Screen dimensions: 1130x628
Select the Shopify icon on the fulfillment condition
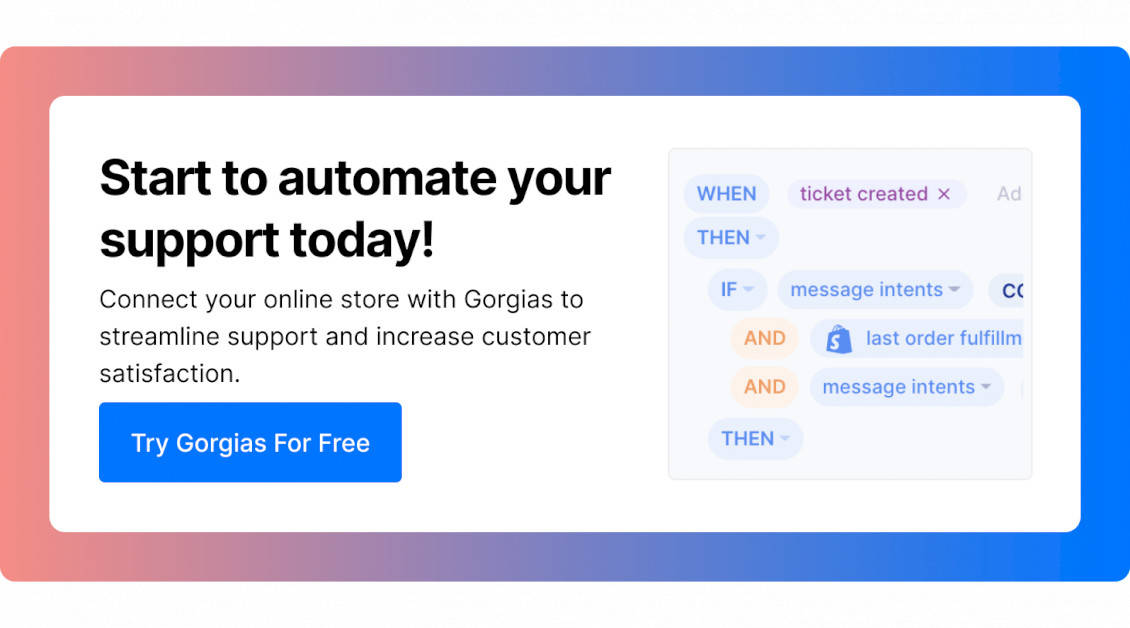(x=840, y=338)
